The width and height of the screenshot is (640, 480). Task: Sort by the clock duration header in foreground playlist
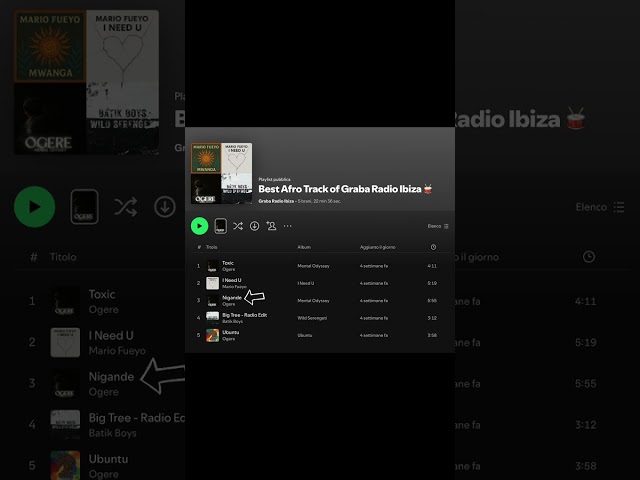[x=433, y=247]
